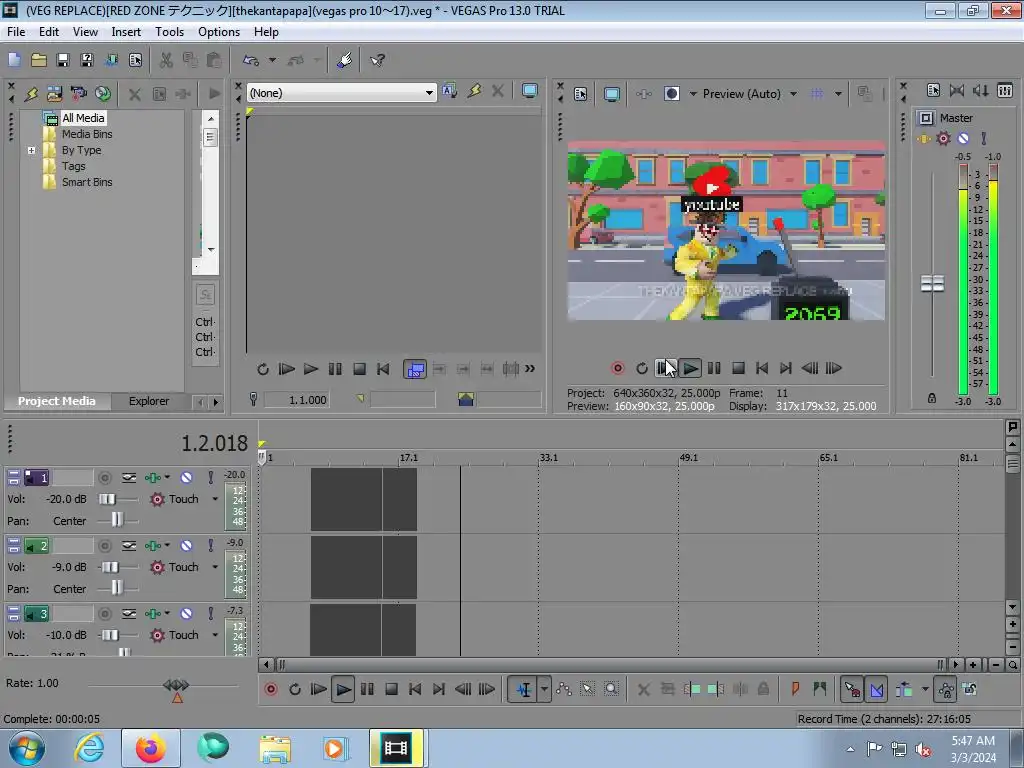
Task: Open the Project Video Properties icon in the preview
Action: click(581, 94)
